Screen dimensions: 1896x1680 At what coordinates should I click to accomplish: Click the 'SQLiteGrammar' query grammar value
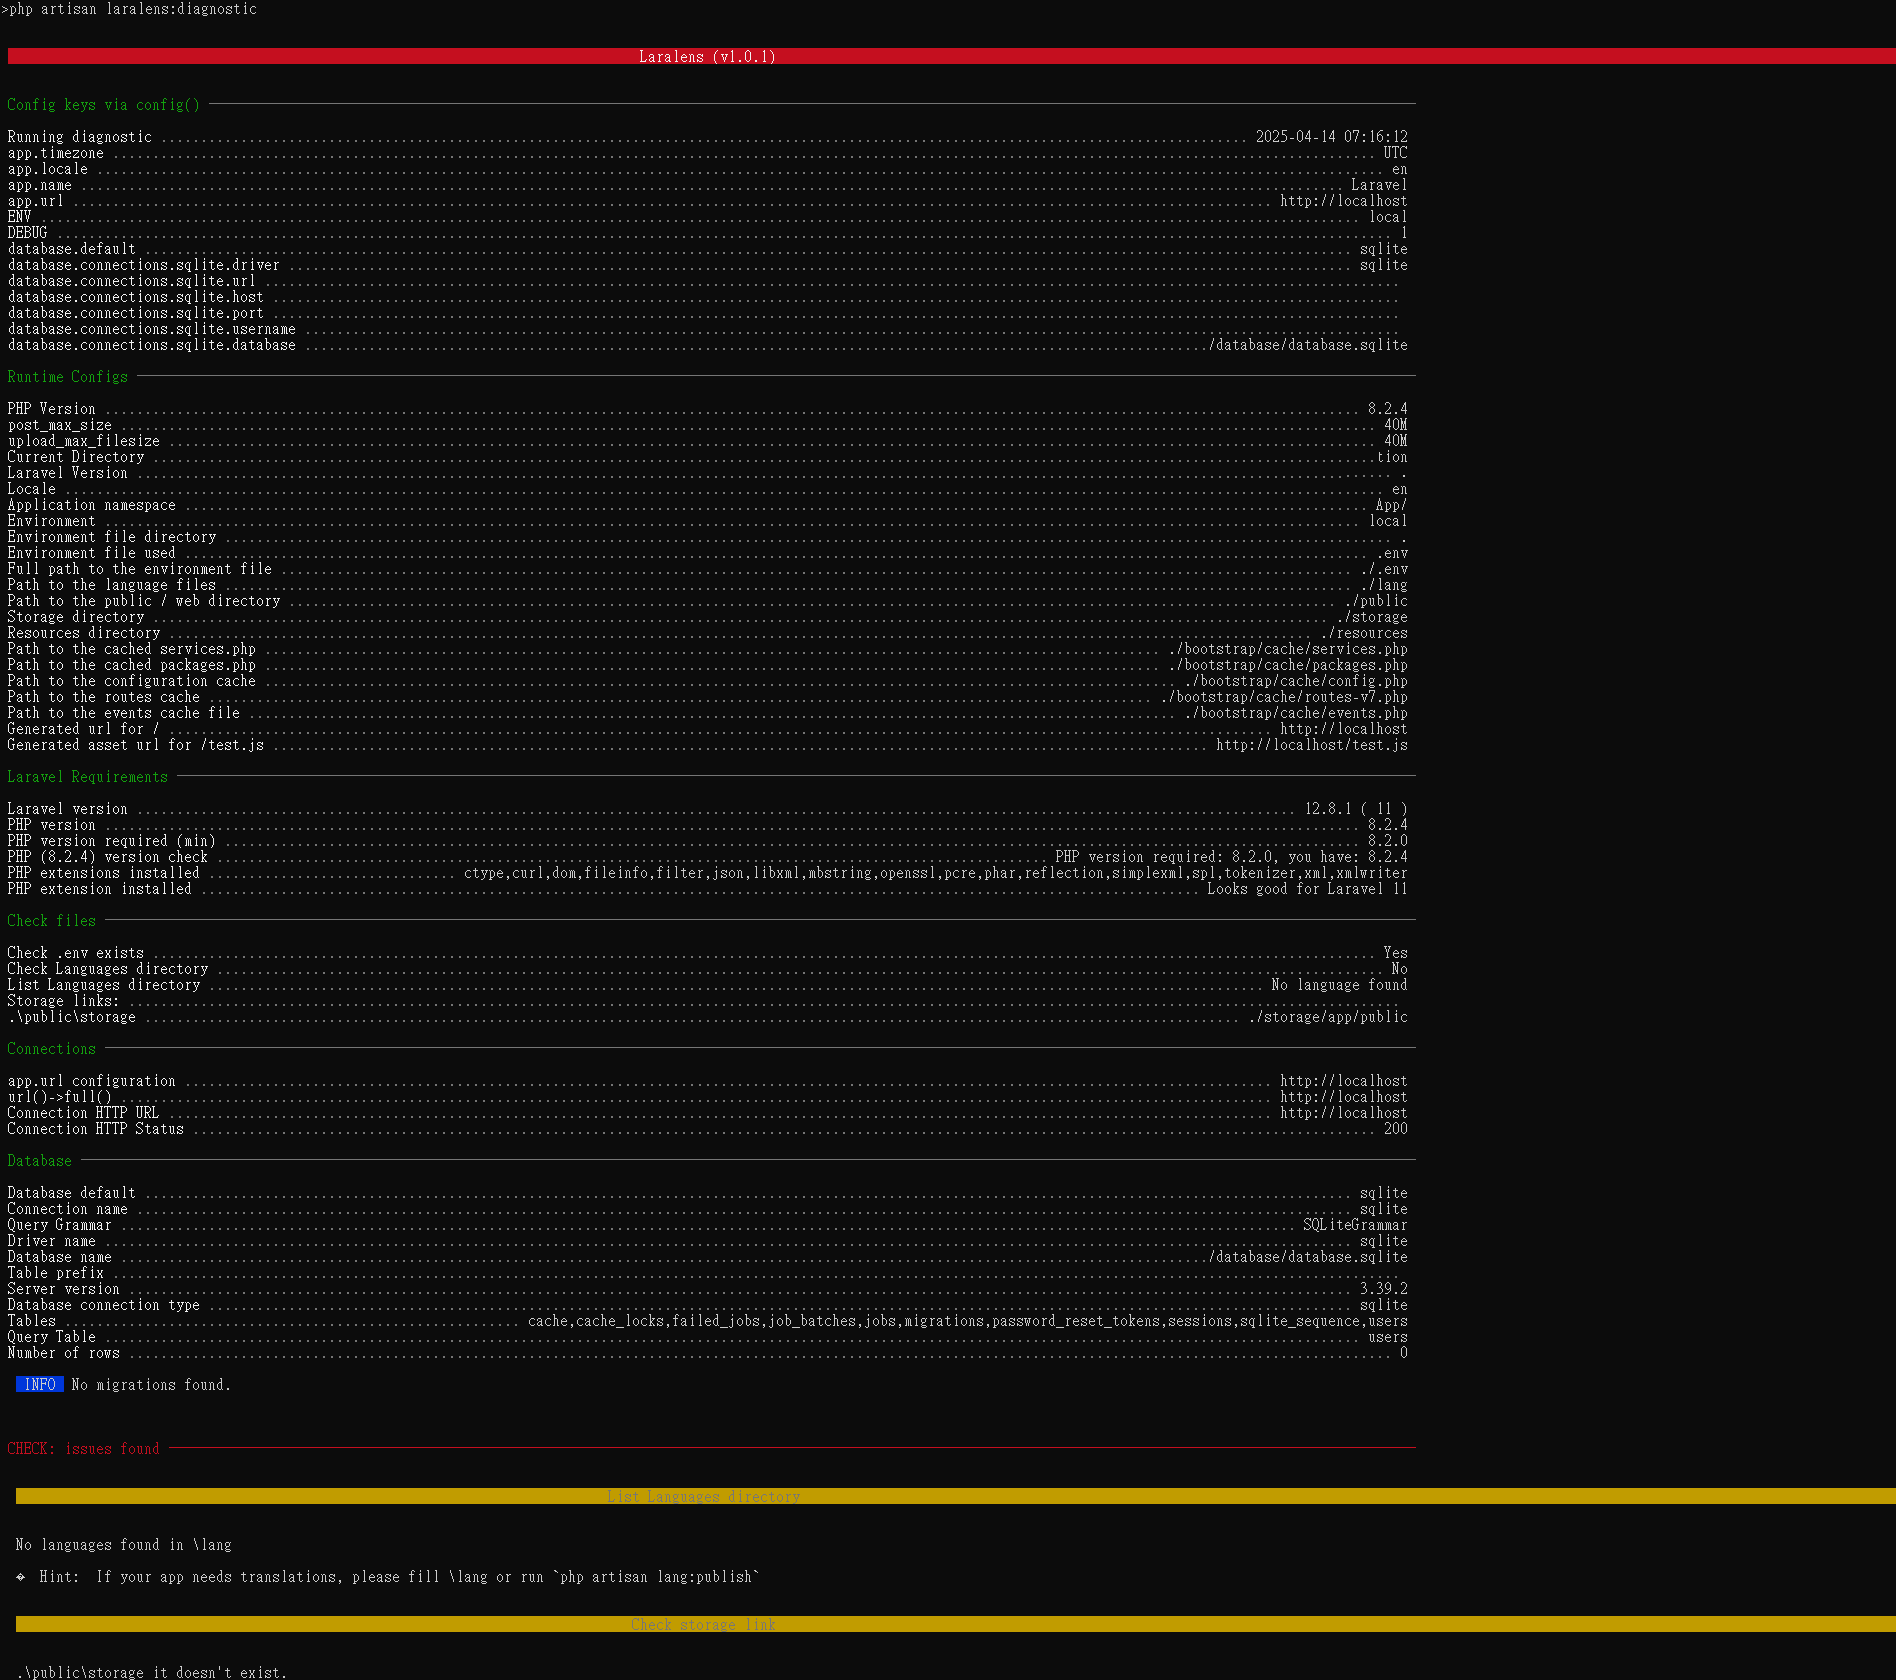(x=1355, y=1225)
